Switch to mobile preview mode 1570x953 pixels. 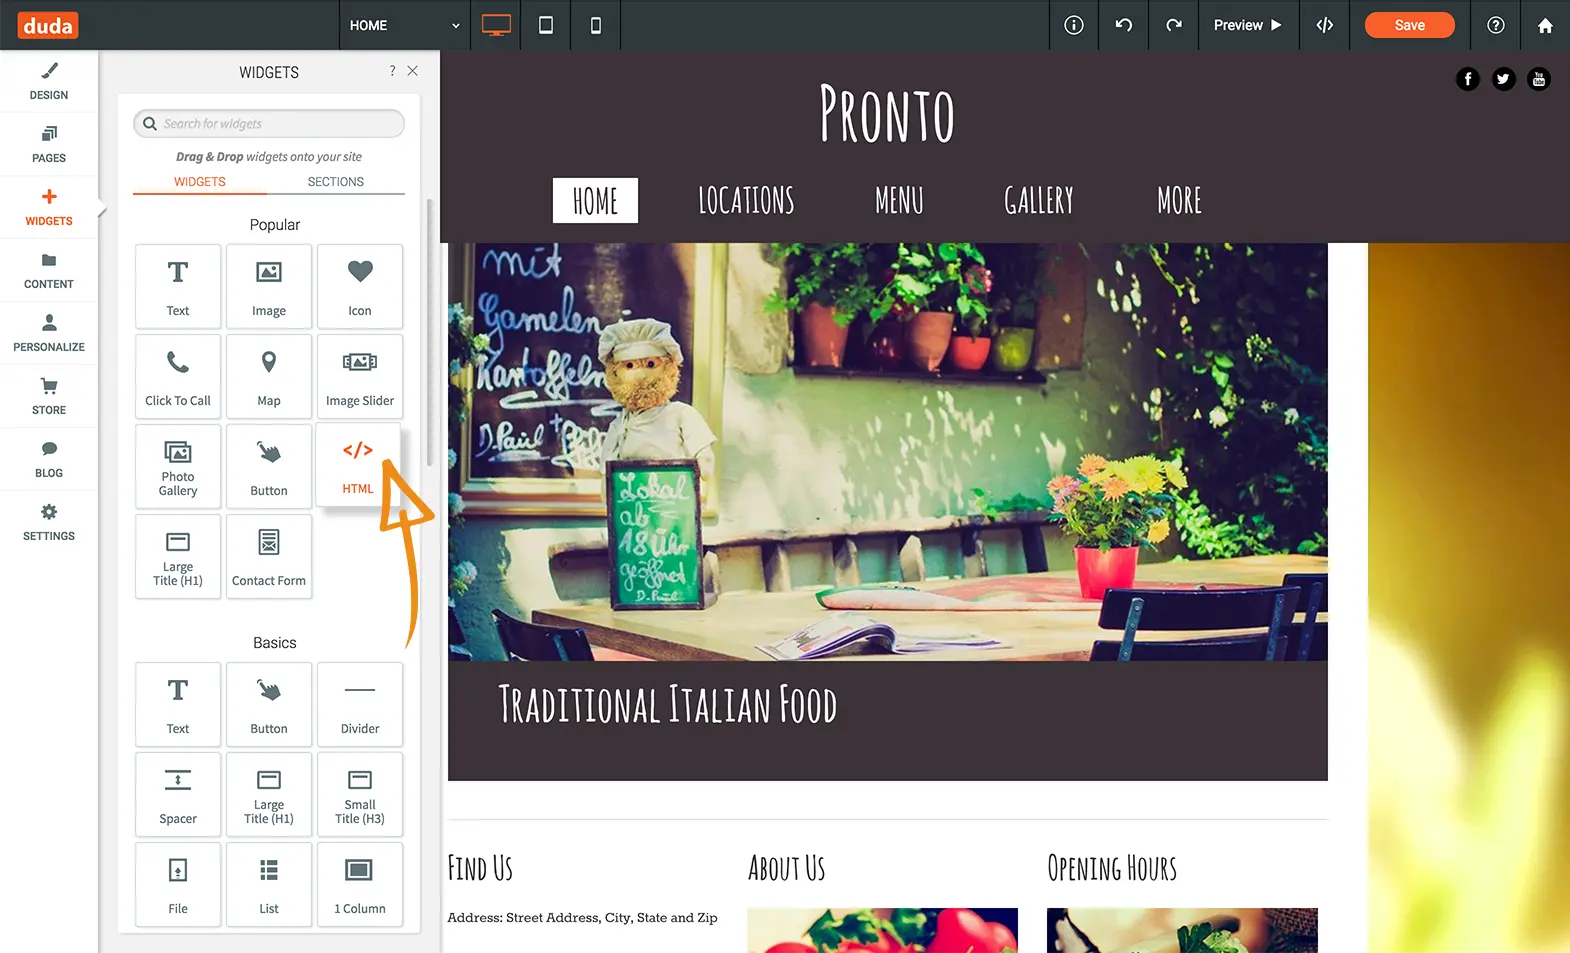(x=596, y=25)
